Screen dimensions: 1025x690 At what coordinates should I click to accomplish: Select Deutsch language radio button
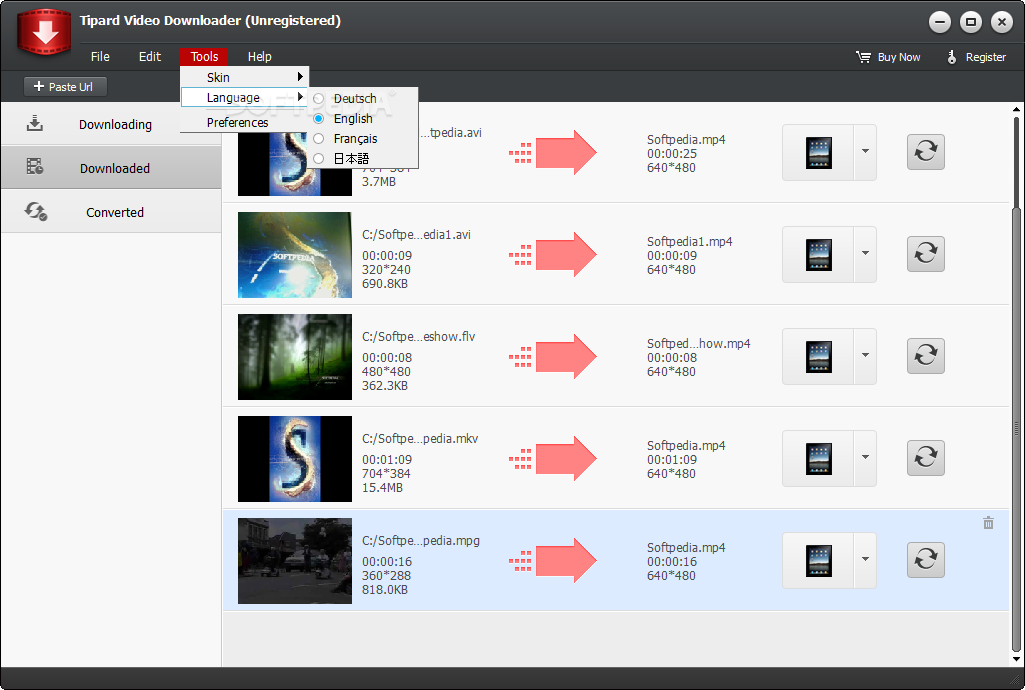point(318,99)
